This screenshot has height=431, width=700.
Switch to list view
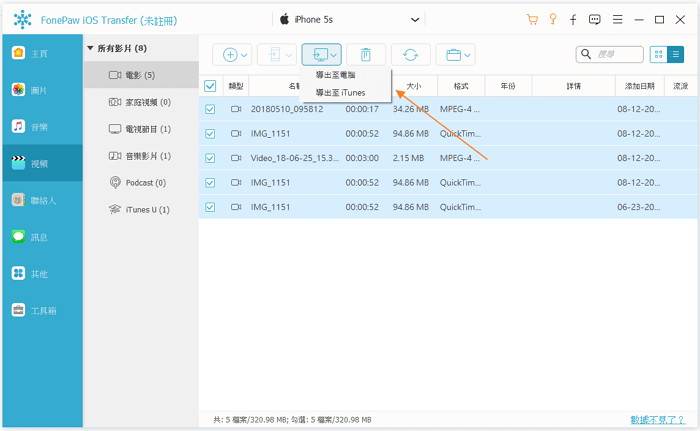click(x=675, y=54)
